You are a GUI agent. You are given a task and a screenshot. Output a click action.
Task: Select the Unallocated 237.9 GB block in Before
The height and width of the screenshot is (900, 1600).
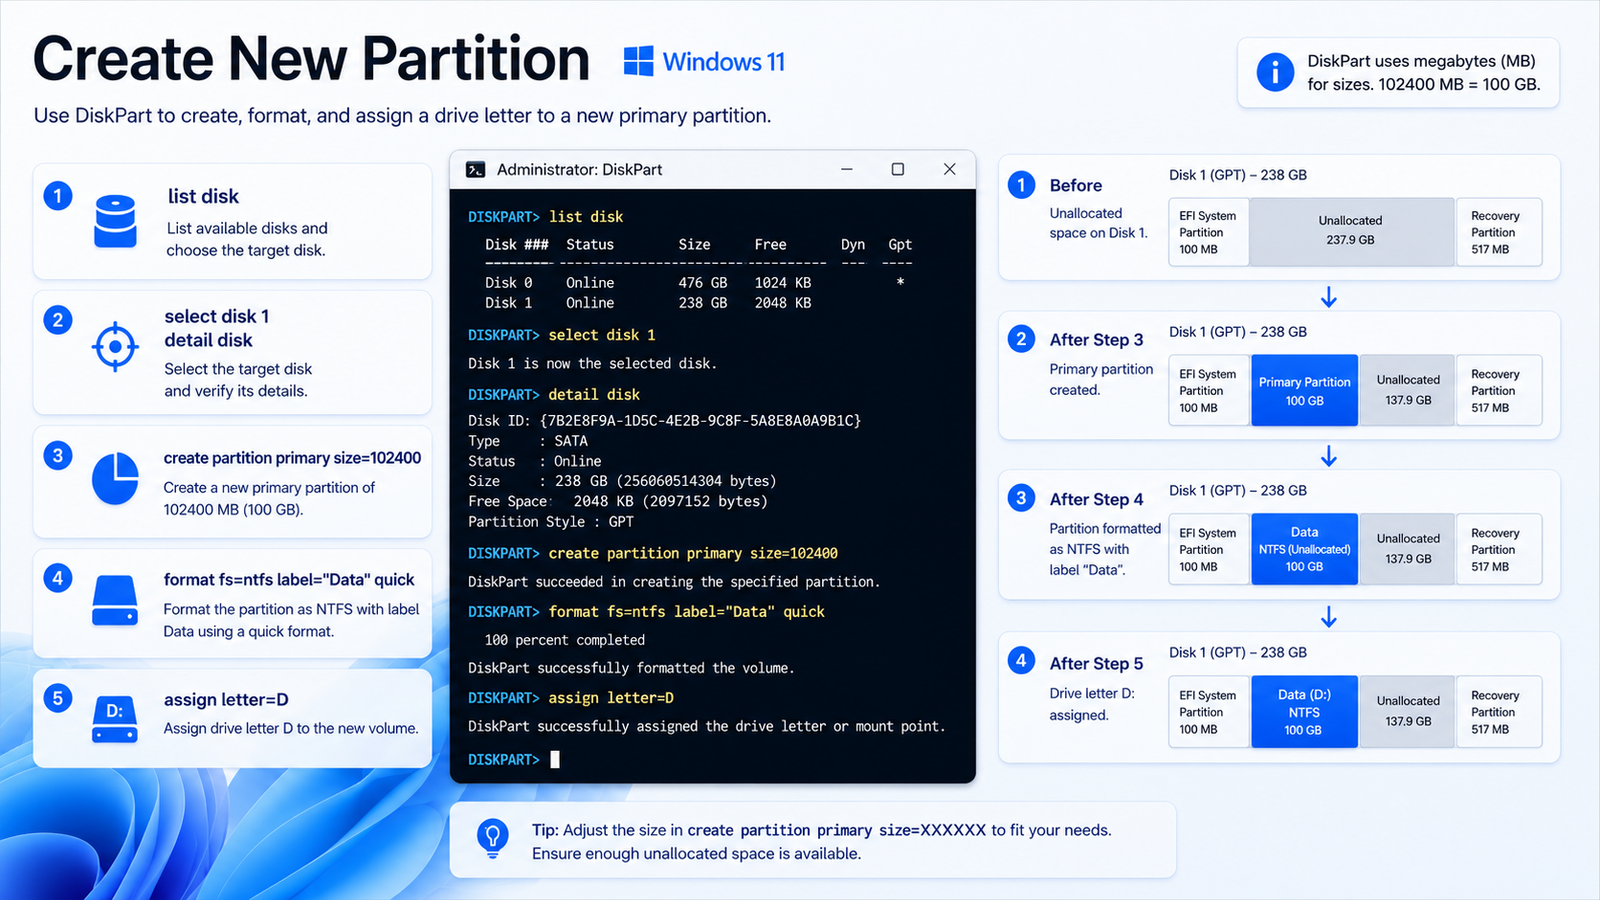point(1350,232)
